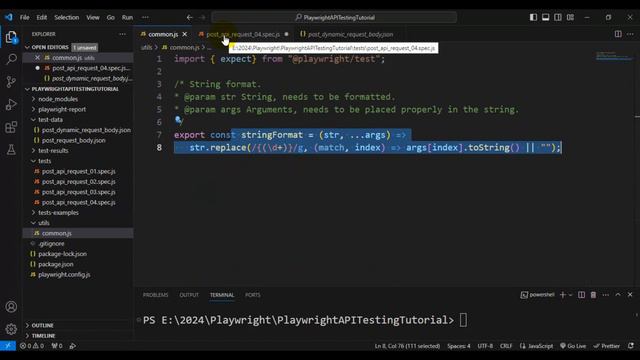
Task: Switch to post_api_request_04.spec.js tab
Action: tap(242, 34)
